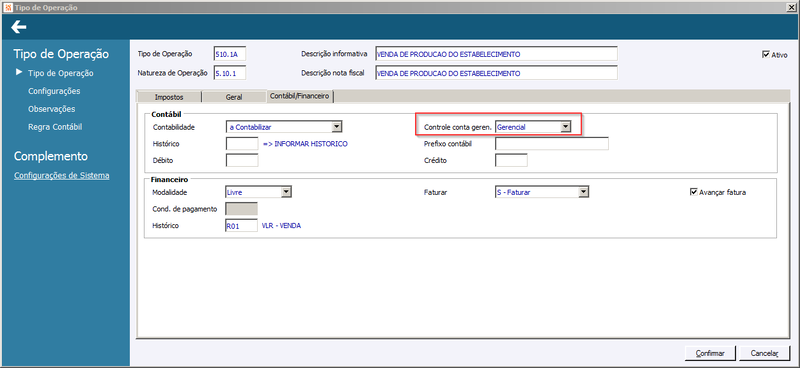This screenshot has height=368, width=800.
Task: Click the Crédito input field
Action: point(511,160)
